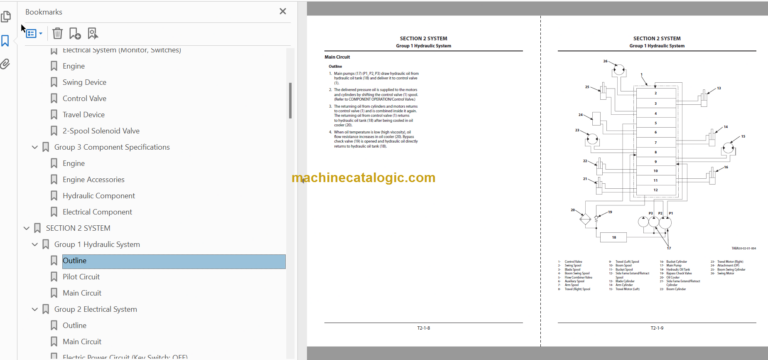Open the Control Valve bookmark
The width and height of the screenshot is (768, 360).
84,98
